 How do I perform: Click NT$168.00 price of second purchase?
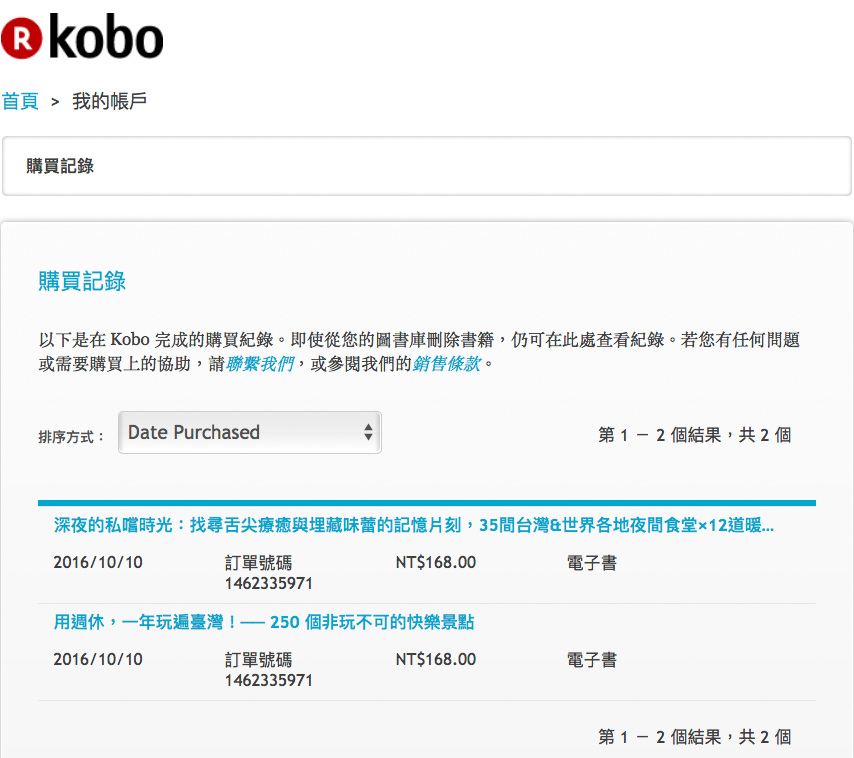coord(435,659)
